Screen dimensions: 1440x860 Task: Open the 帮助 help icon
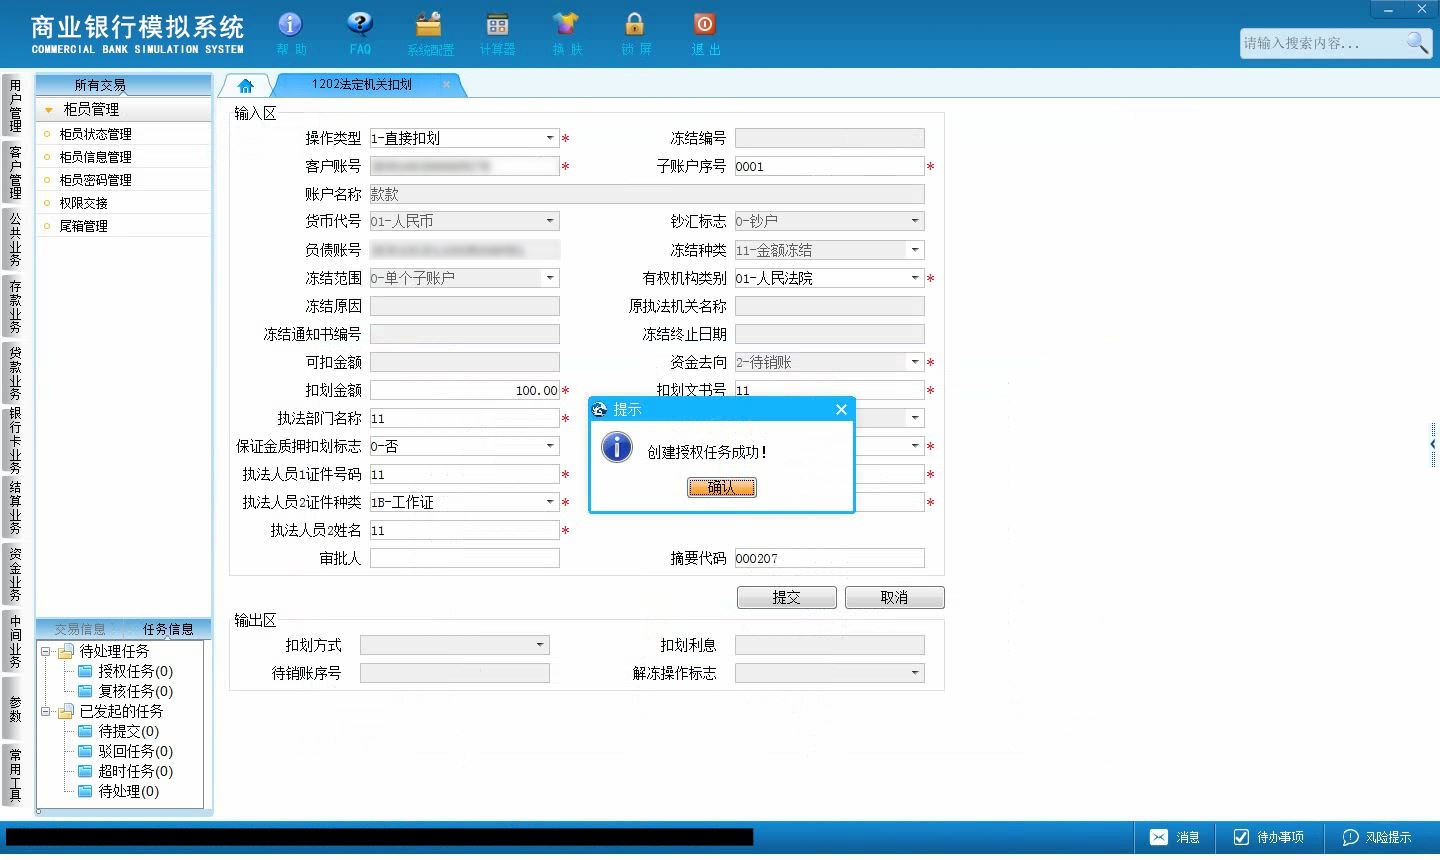[291, 32]
